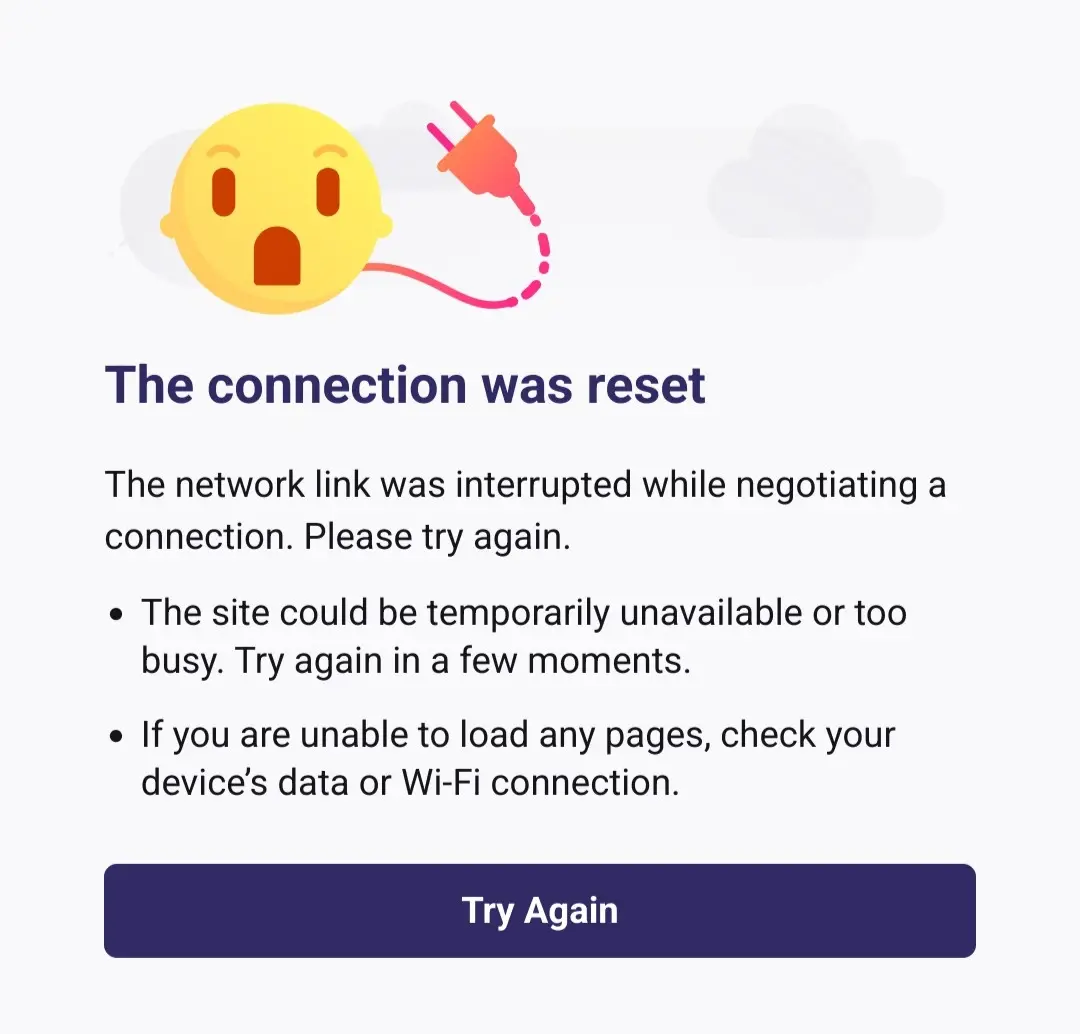Click the words 'Please try again.'
The image size is (1080, 1034).
pos(437,537)
